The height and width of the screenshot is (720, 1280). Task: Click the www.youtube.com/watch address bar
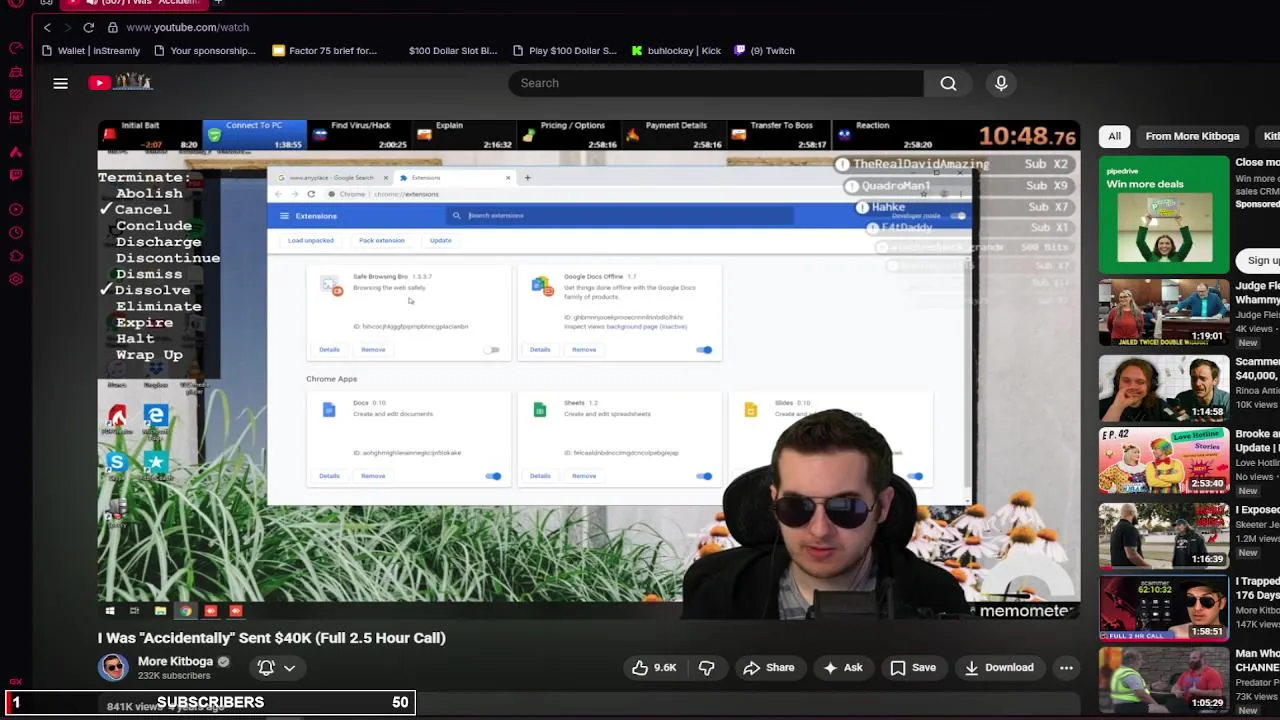pos(187,27)
